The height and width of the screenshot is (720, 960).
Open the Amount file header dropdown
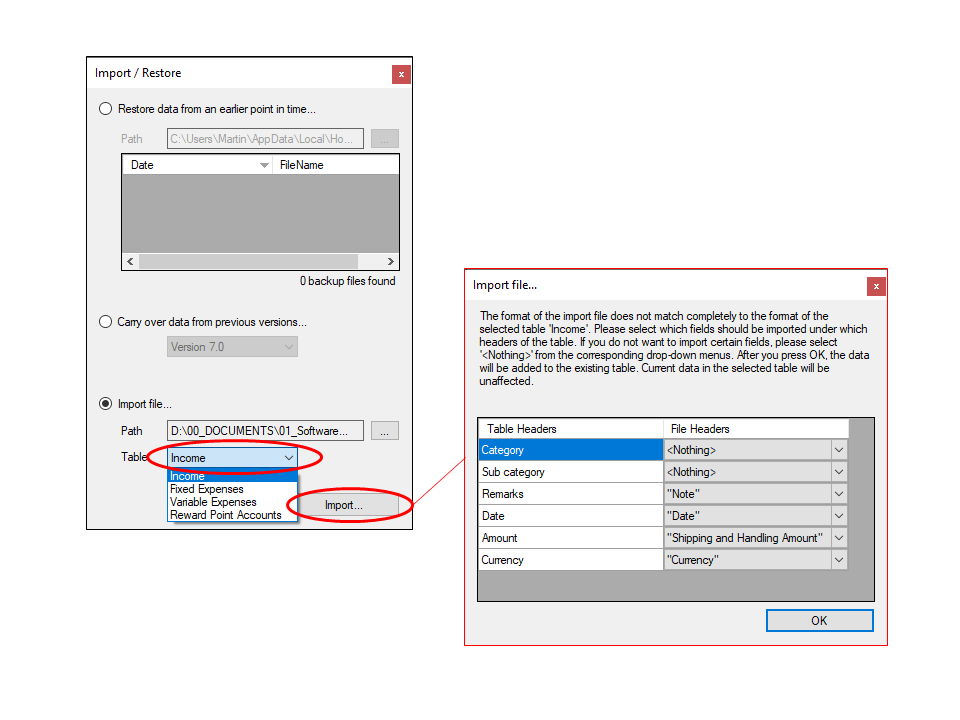[x=839, y=538]
